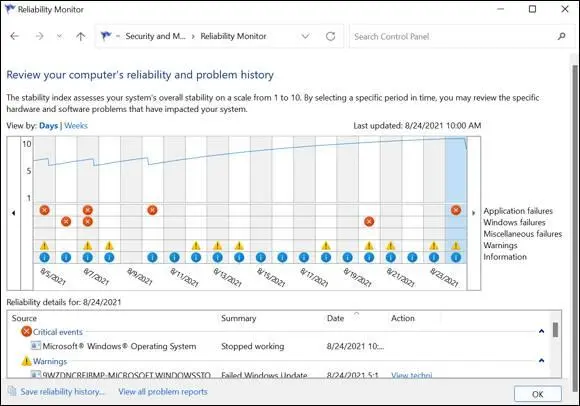The width and height of the screenshot is (580, 406).
Task: Click Save reliability history link
Action: [63, 392]
